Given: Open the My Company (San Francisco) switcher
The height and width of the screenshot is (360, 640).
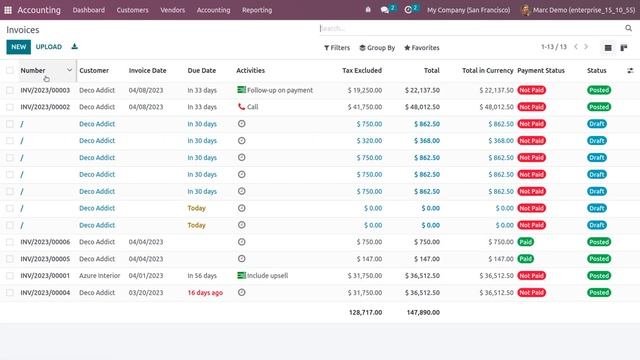Looking at the screenshot, I should (469, 10).
